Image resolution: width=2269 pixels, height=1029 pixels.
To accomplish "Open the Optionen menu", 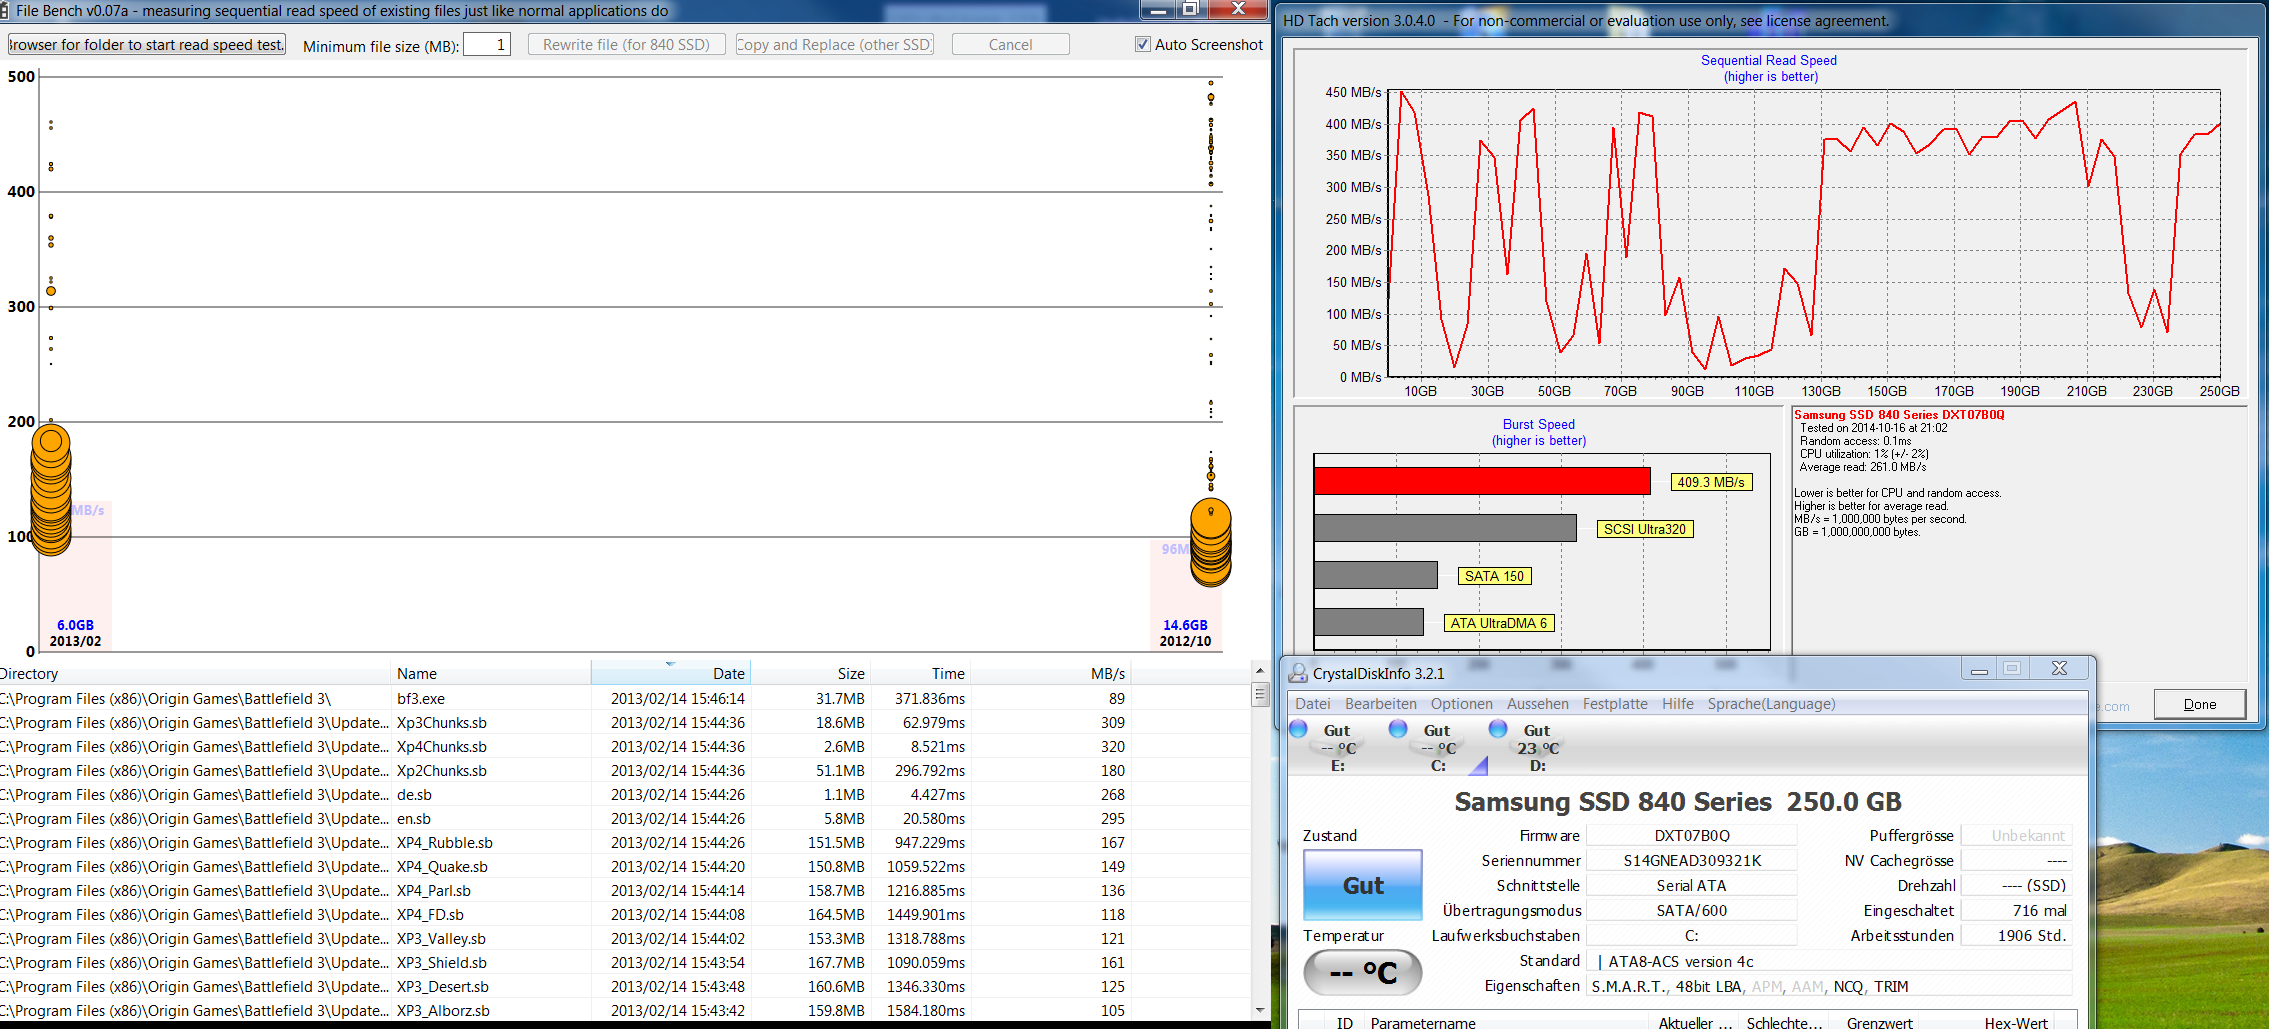I will (x=1462, y=704).
